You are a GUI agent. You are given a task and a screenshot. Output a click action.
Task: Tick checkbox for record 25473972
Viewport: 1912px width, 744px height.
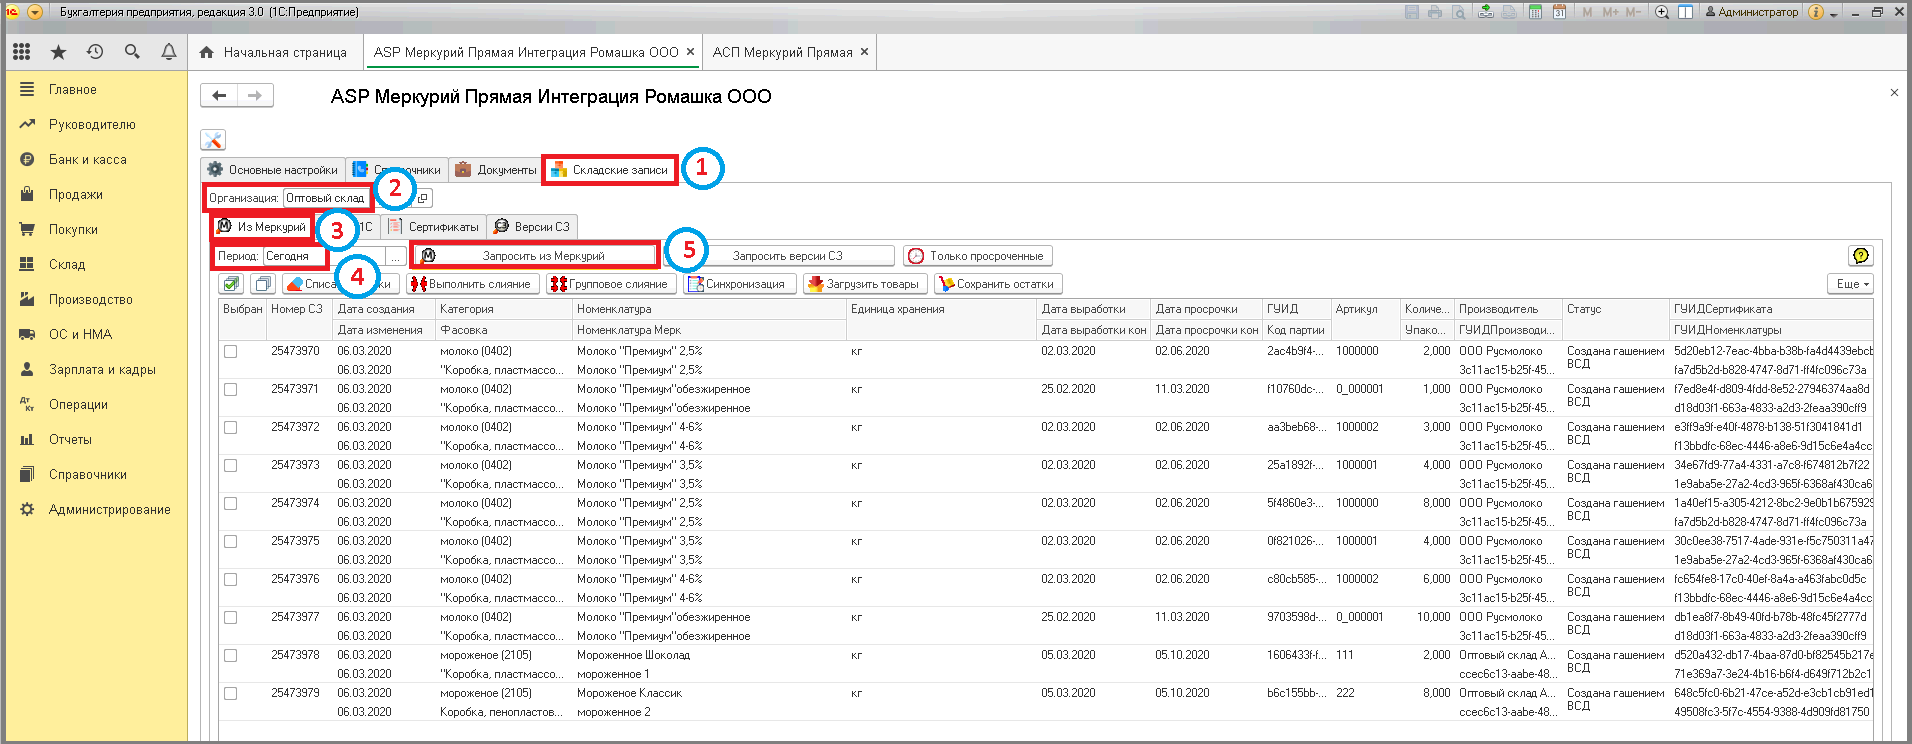(231, 427)
